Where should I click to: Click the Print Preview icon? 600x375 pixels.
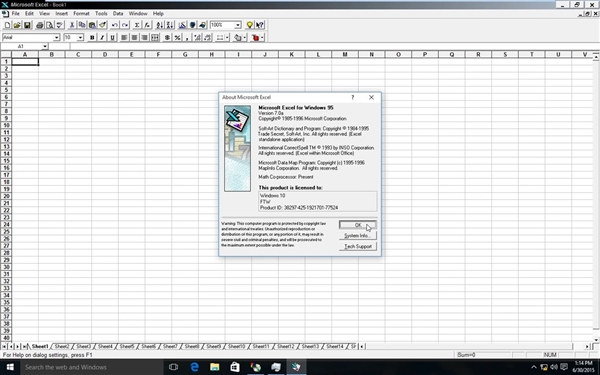click(x=50, y=25)
